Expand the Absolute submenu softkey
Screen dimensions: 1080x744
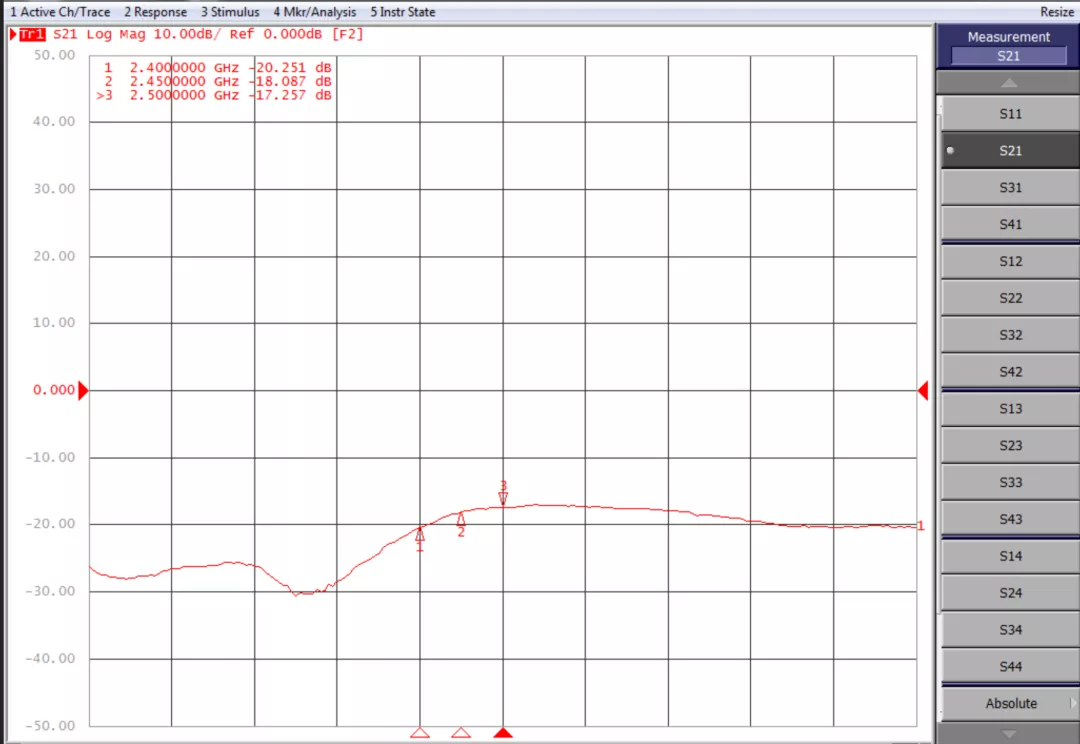pos(1010,703)
